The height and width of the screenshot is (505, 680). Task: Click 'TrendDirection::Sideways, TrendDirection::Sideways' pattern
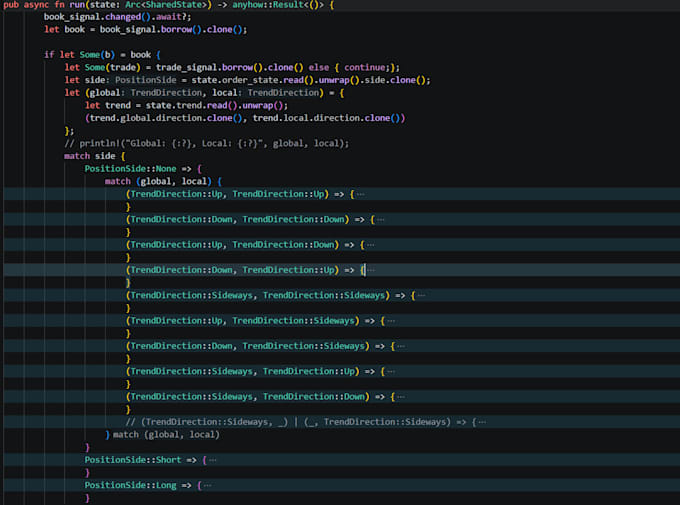[258, 296]
